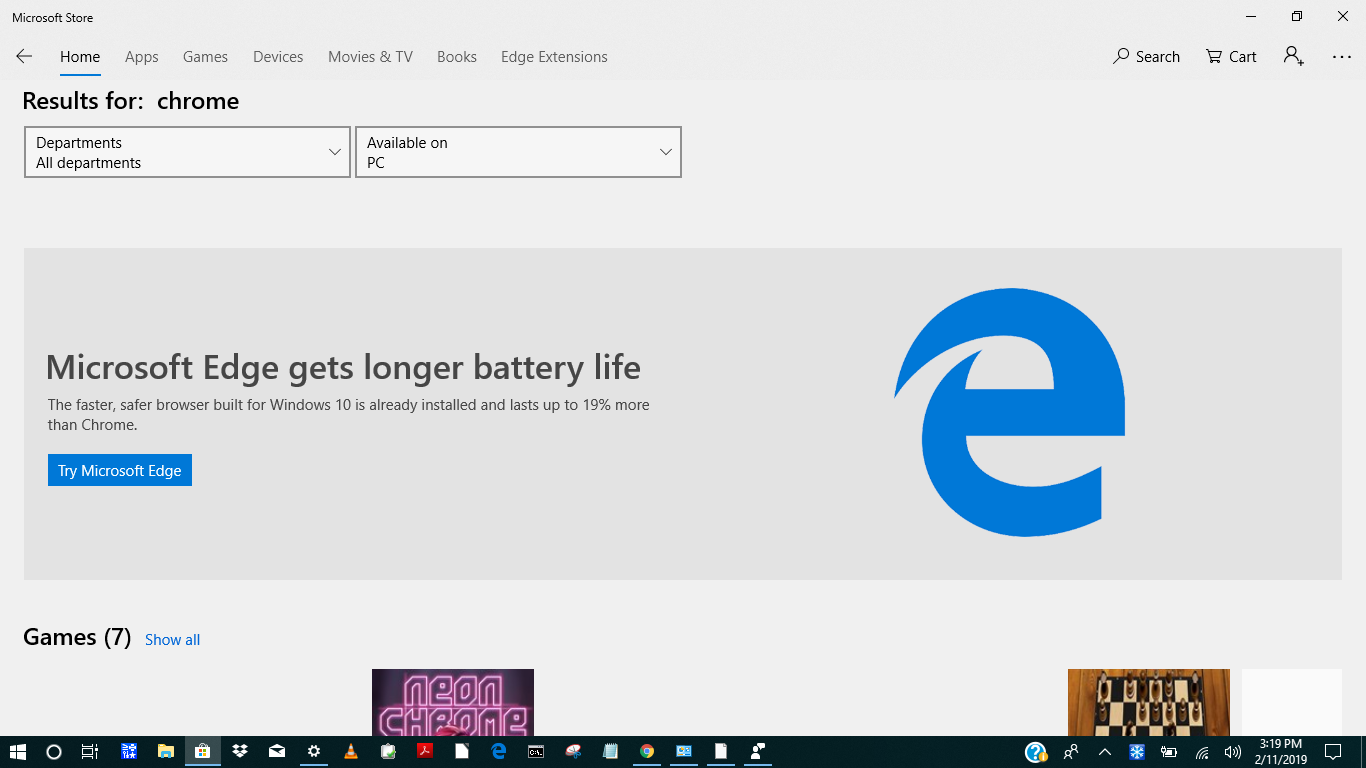Image resolution: width=1366 pixels, height=768 pixels.
Task: Open the chess game thumbnail
Action: (1149, 702)
